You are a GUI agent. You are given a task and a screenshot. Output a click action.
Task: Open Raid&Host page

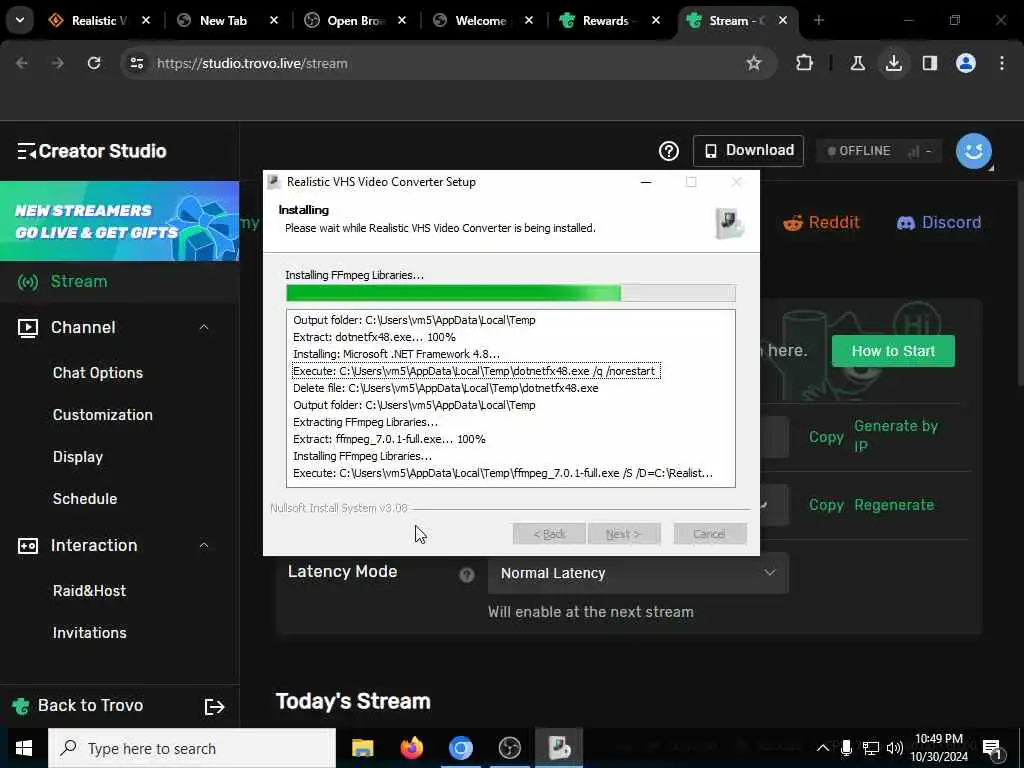89,591
